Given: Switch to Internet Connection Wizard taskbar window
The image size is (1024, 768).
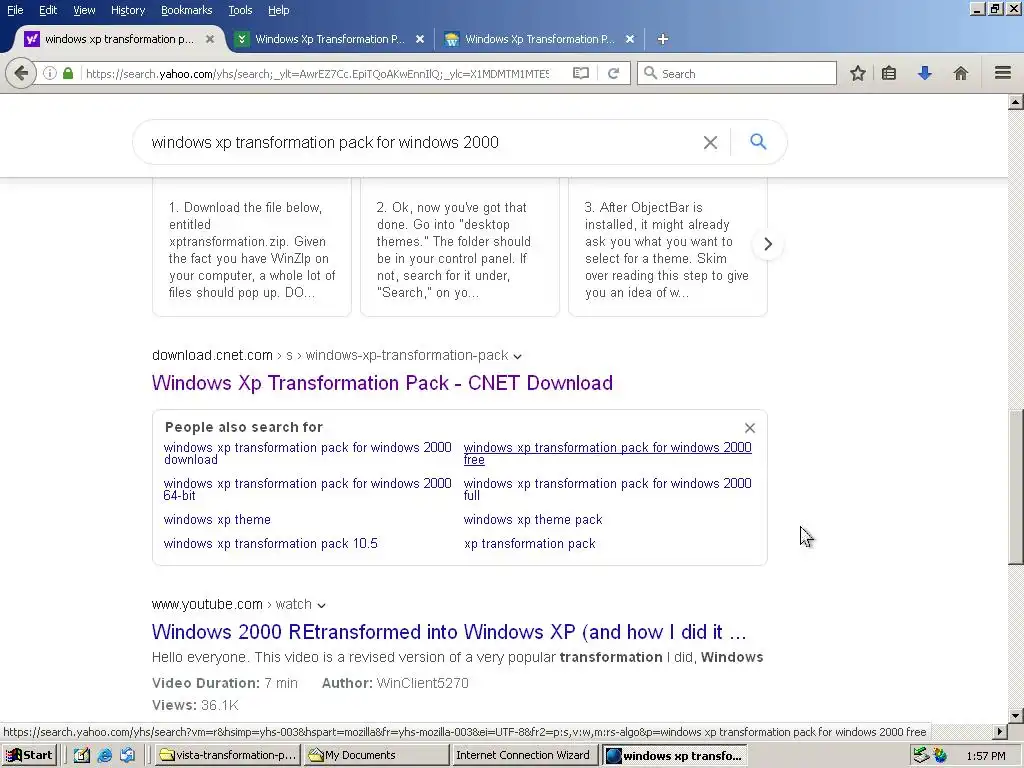Looking at the screenshot, I should pos(524,756).
